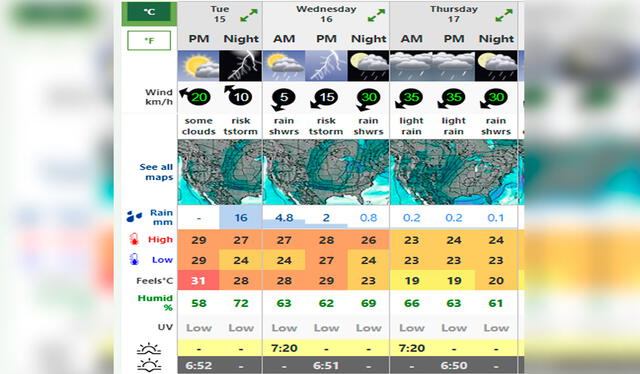The width and height of the screenshot is (640, 374).
Task: Select Tuesday PM humidity 58
Action: [199, 303]
